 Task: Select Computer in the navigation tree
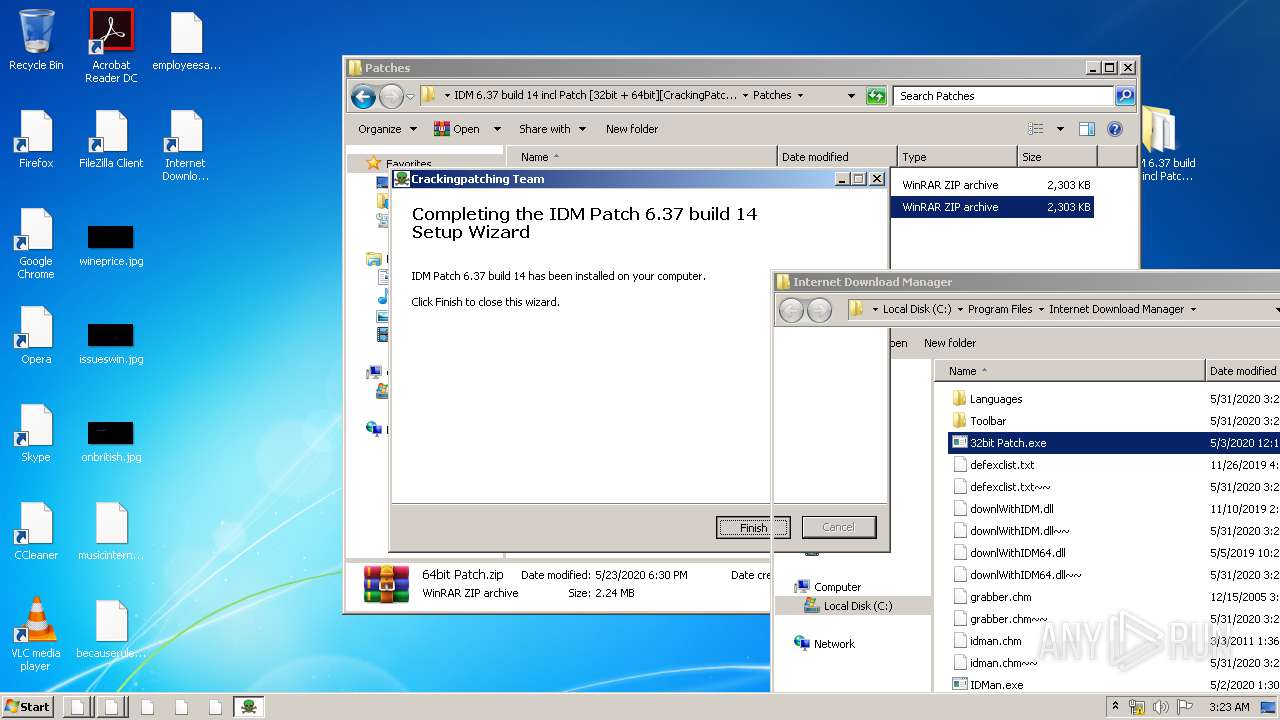837,587
